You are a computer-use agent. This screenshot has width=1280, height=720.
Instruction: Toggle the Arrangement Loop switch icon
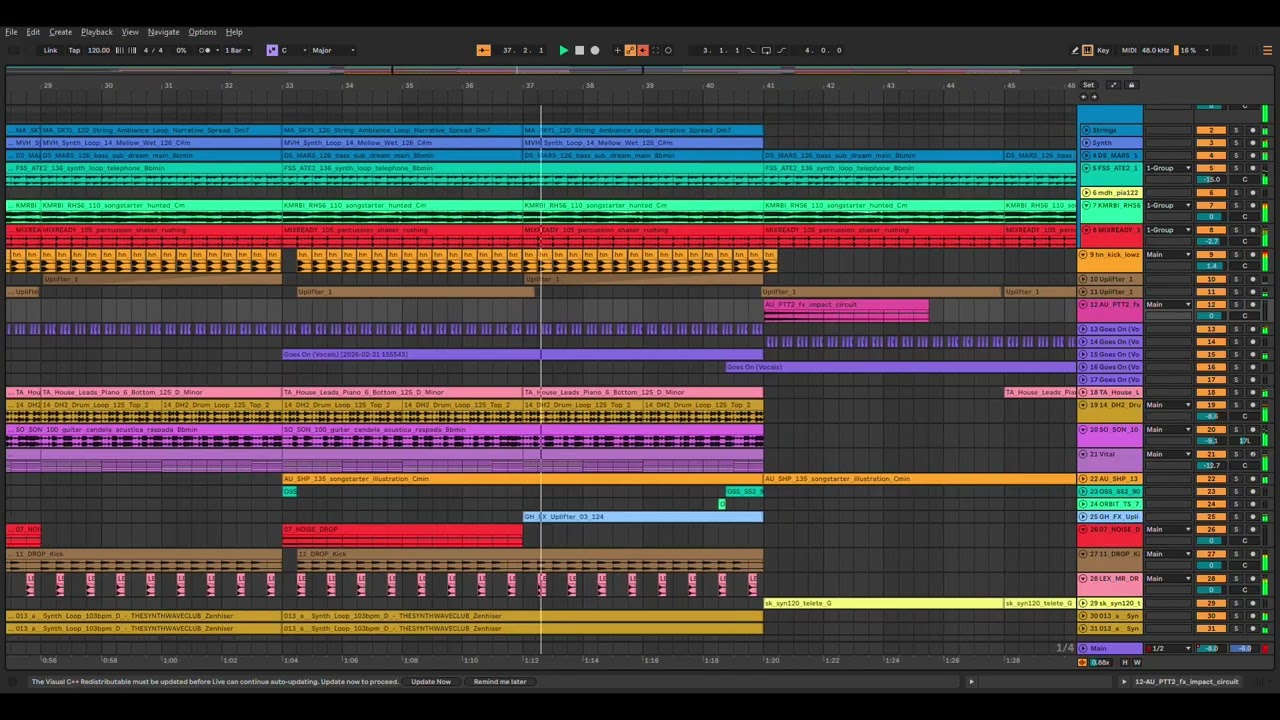tap(766, 50)
